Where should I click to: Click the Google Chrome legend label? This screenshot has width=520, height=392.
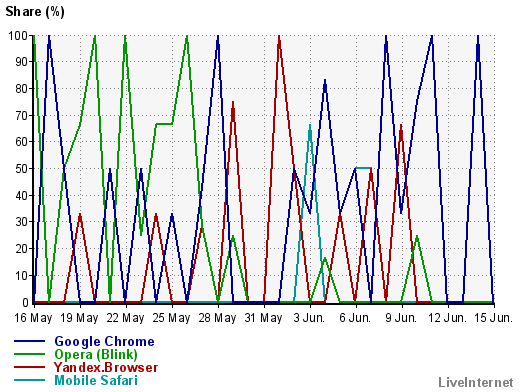pyautogui.click(x=104, y=342)
